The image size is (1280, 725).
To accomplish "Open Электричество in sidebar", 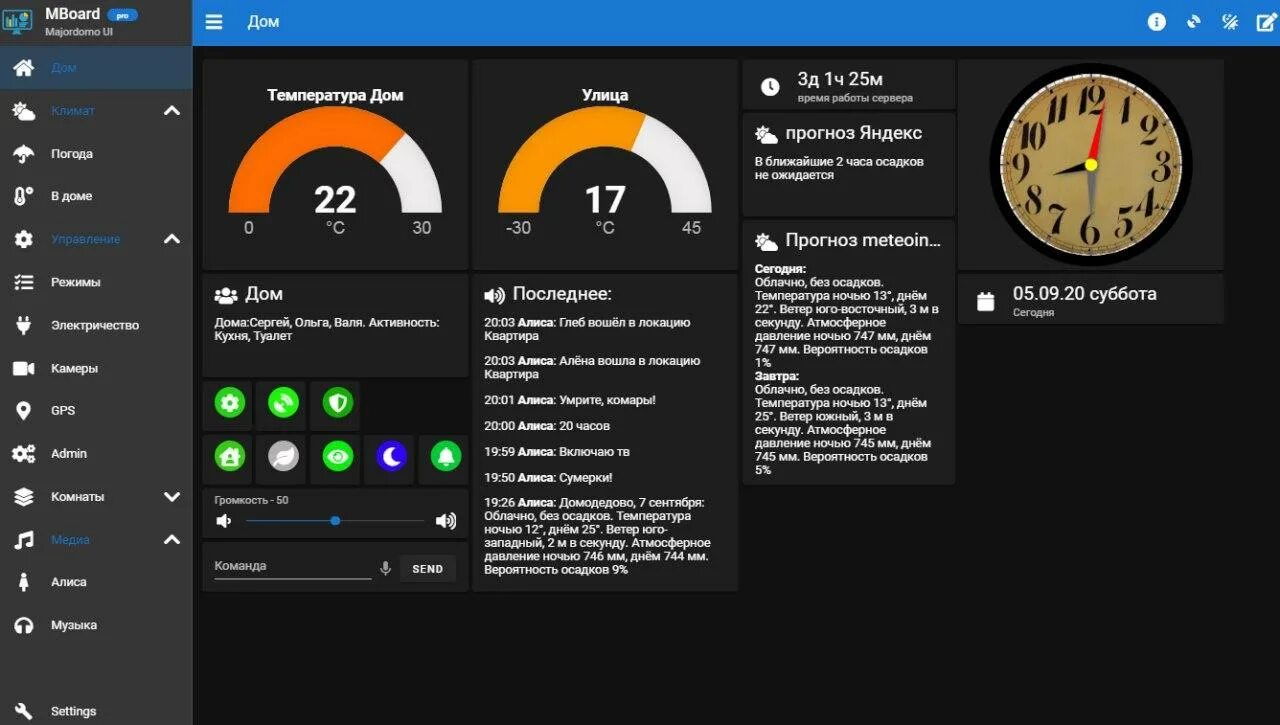I will click(x=96, y=325).
